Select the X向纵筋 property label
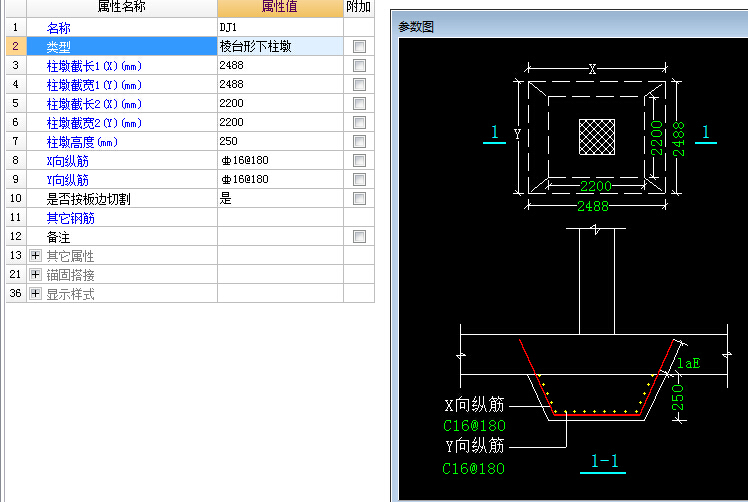748x502 pixels. [68, 161]
